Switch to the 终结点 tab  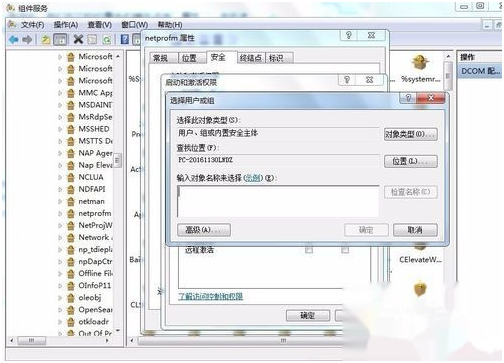[x=251, y=58]
